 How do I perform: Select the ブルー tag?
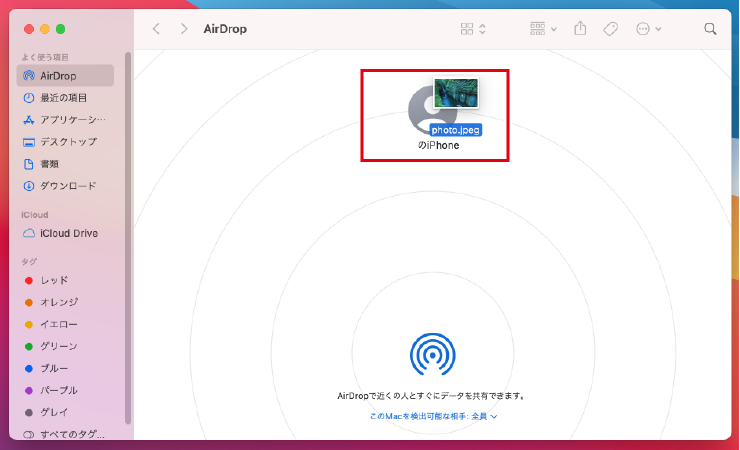pyautogui.click(x=65, y=368)
